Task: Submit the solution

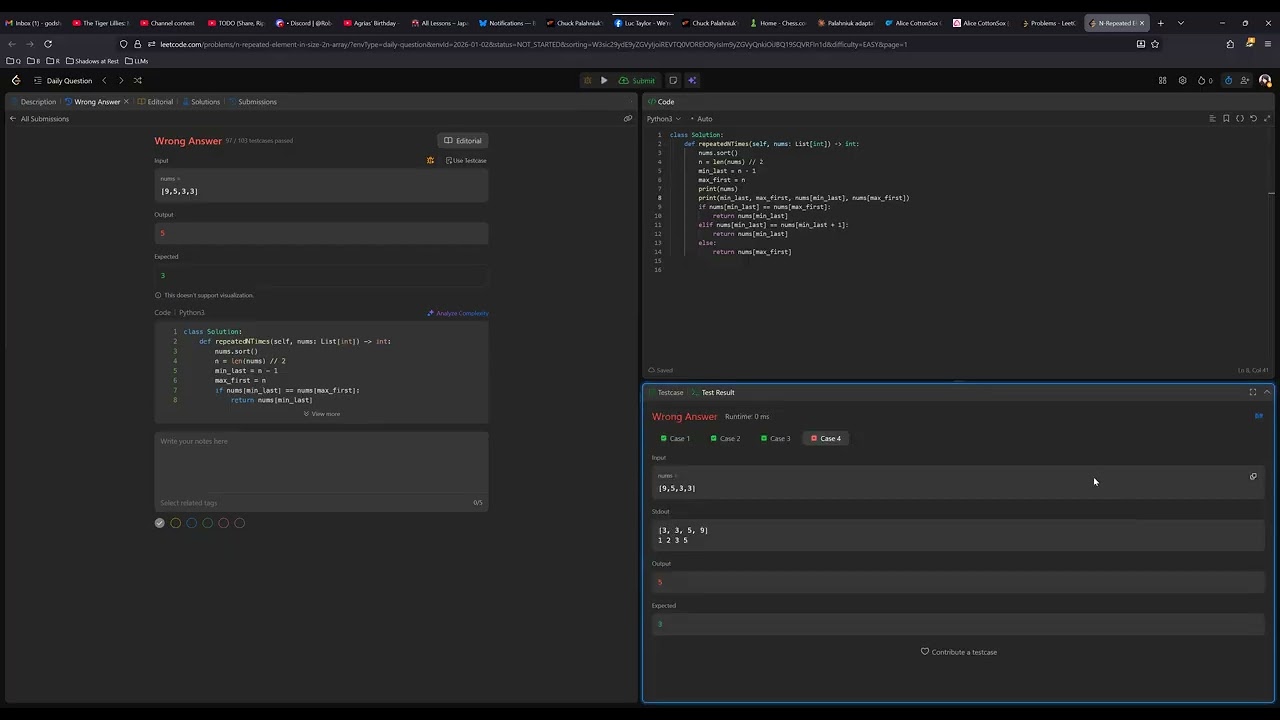Action: 637,81
